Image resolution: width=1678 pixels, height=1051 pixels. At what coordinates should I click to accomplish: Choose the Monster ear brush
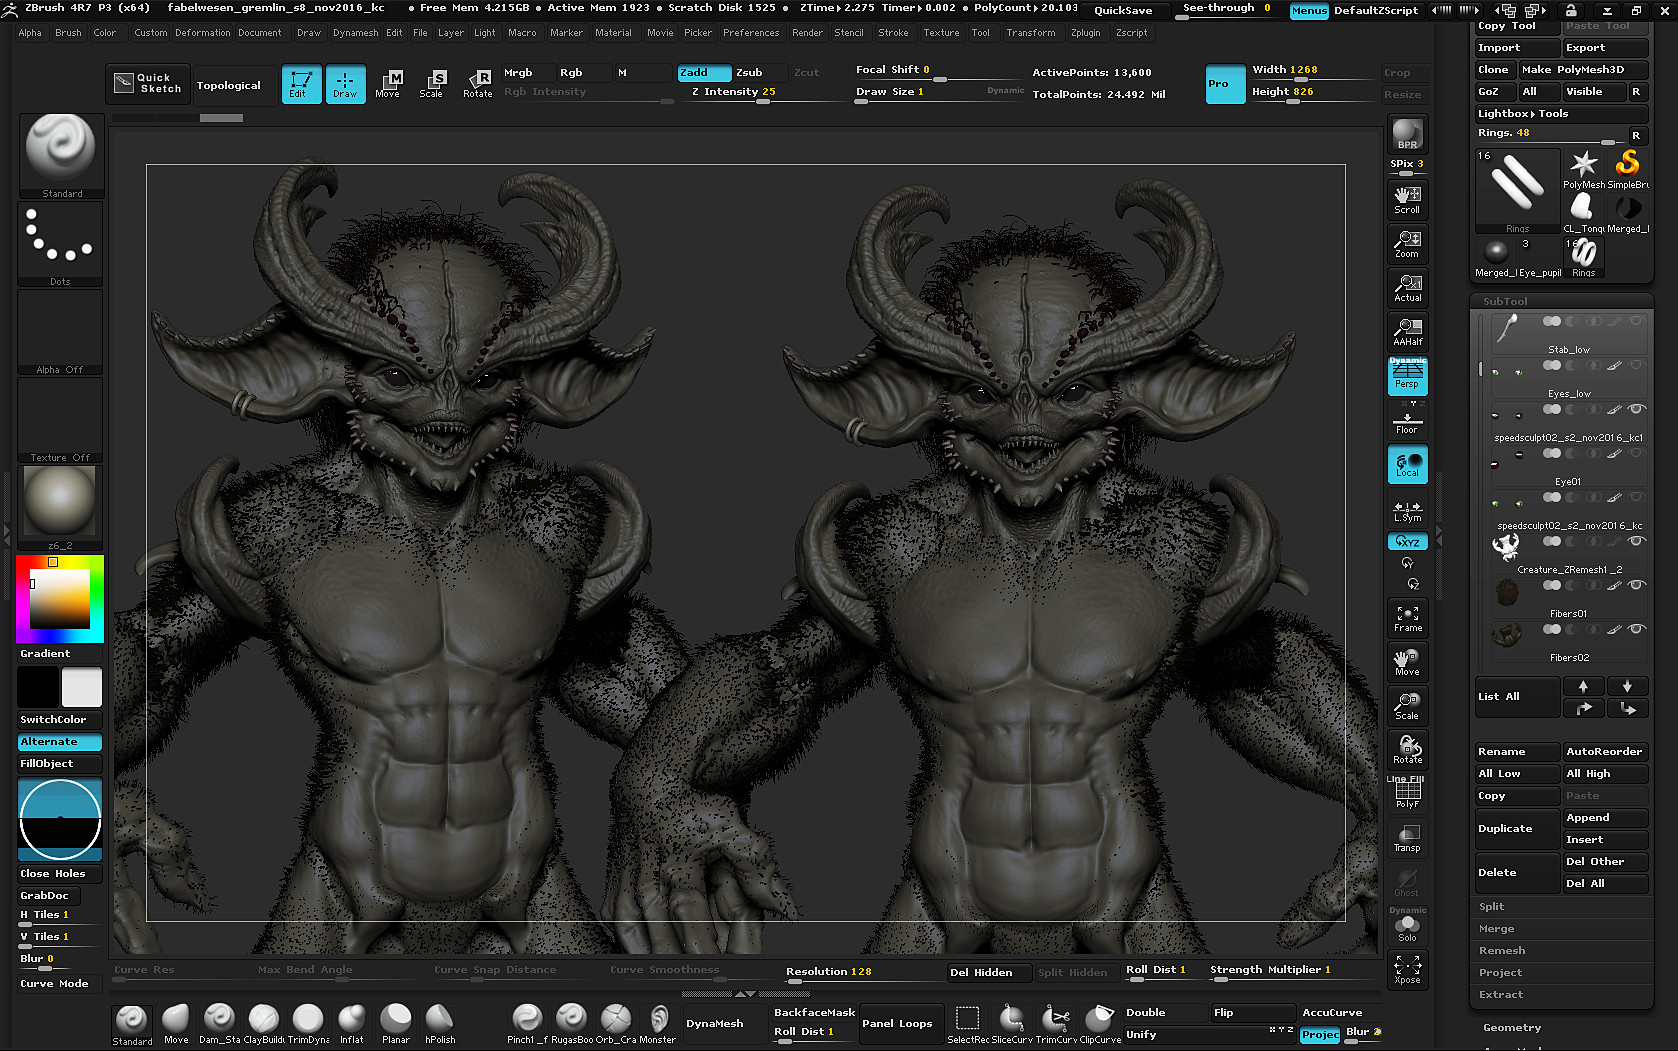click(x=658, y=1024)
